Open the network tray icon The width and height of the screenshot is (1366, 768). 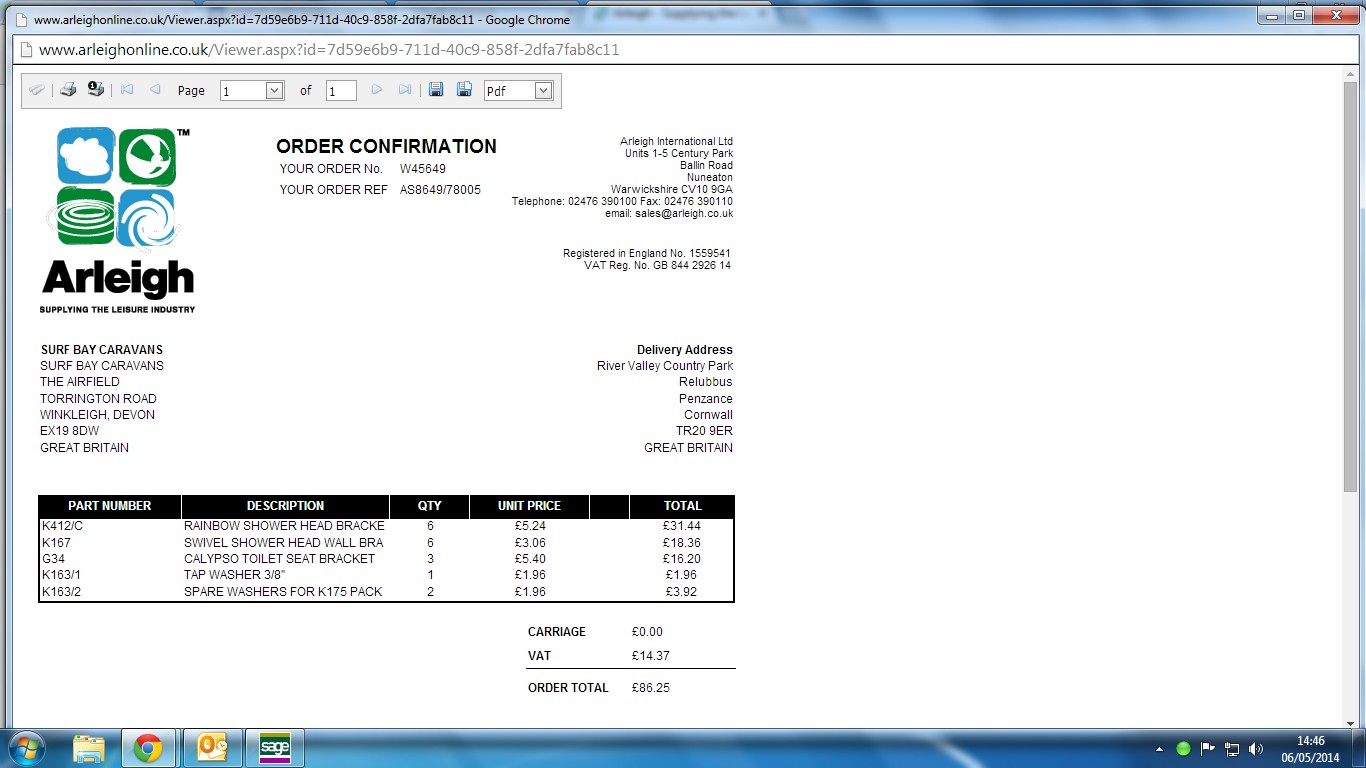click(1232, 748)
